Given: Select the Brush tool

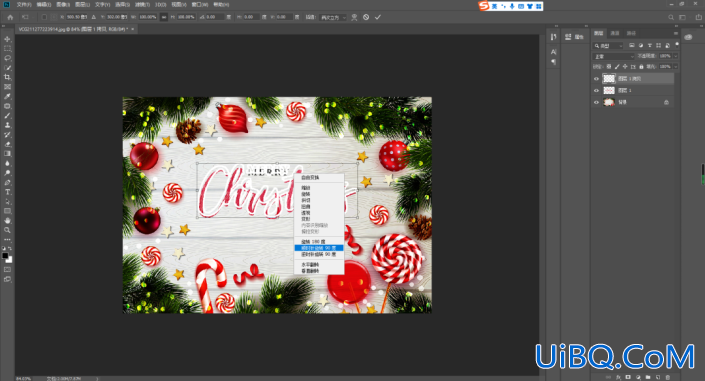Looking at the screenshot, I should [x=7, y=116].
